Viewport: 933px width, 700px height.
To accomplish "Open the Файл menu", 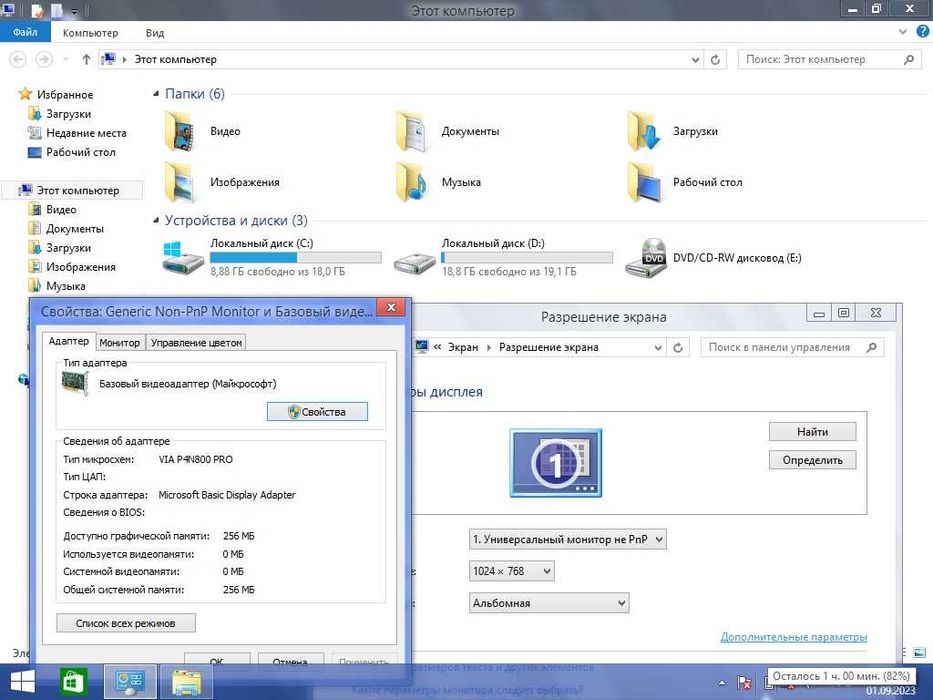I will point(25,32).
